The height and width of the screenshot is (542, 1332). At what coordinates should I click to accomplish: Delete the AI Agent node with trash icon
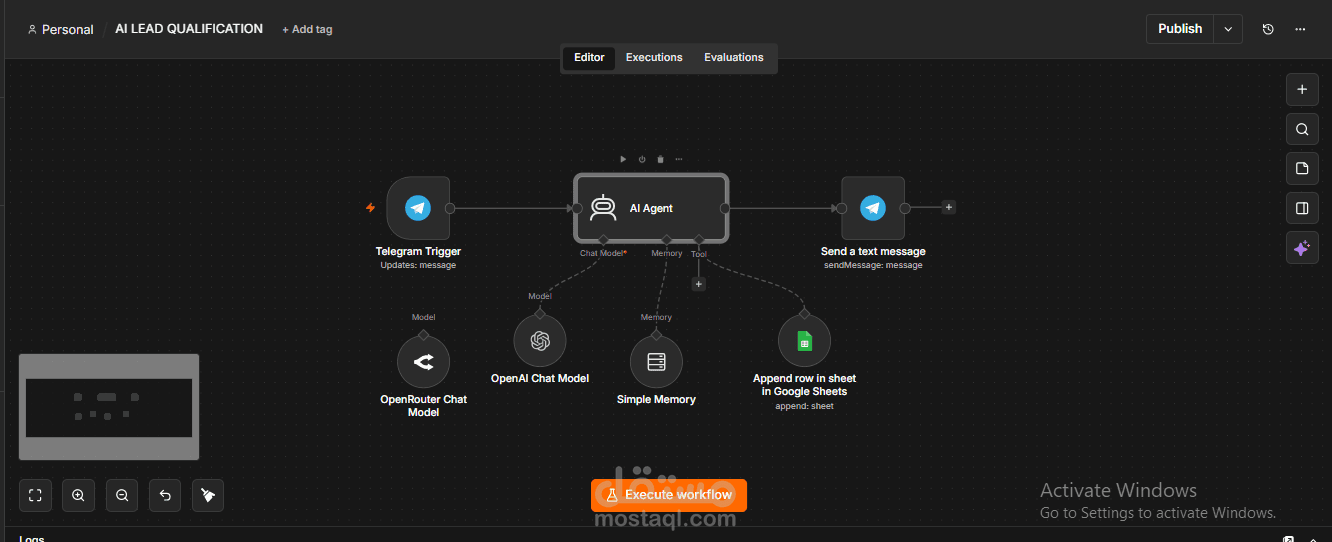(x=660, y=159)
